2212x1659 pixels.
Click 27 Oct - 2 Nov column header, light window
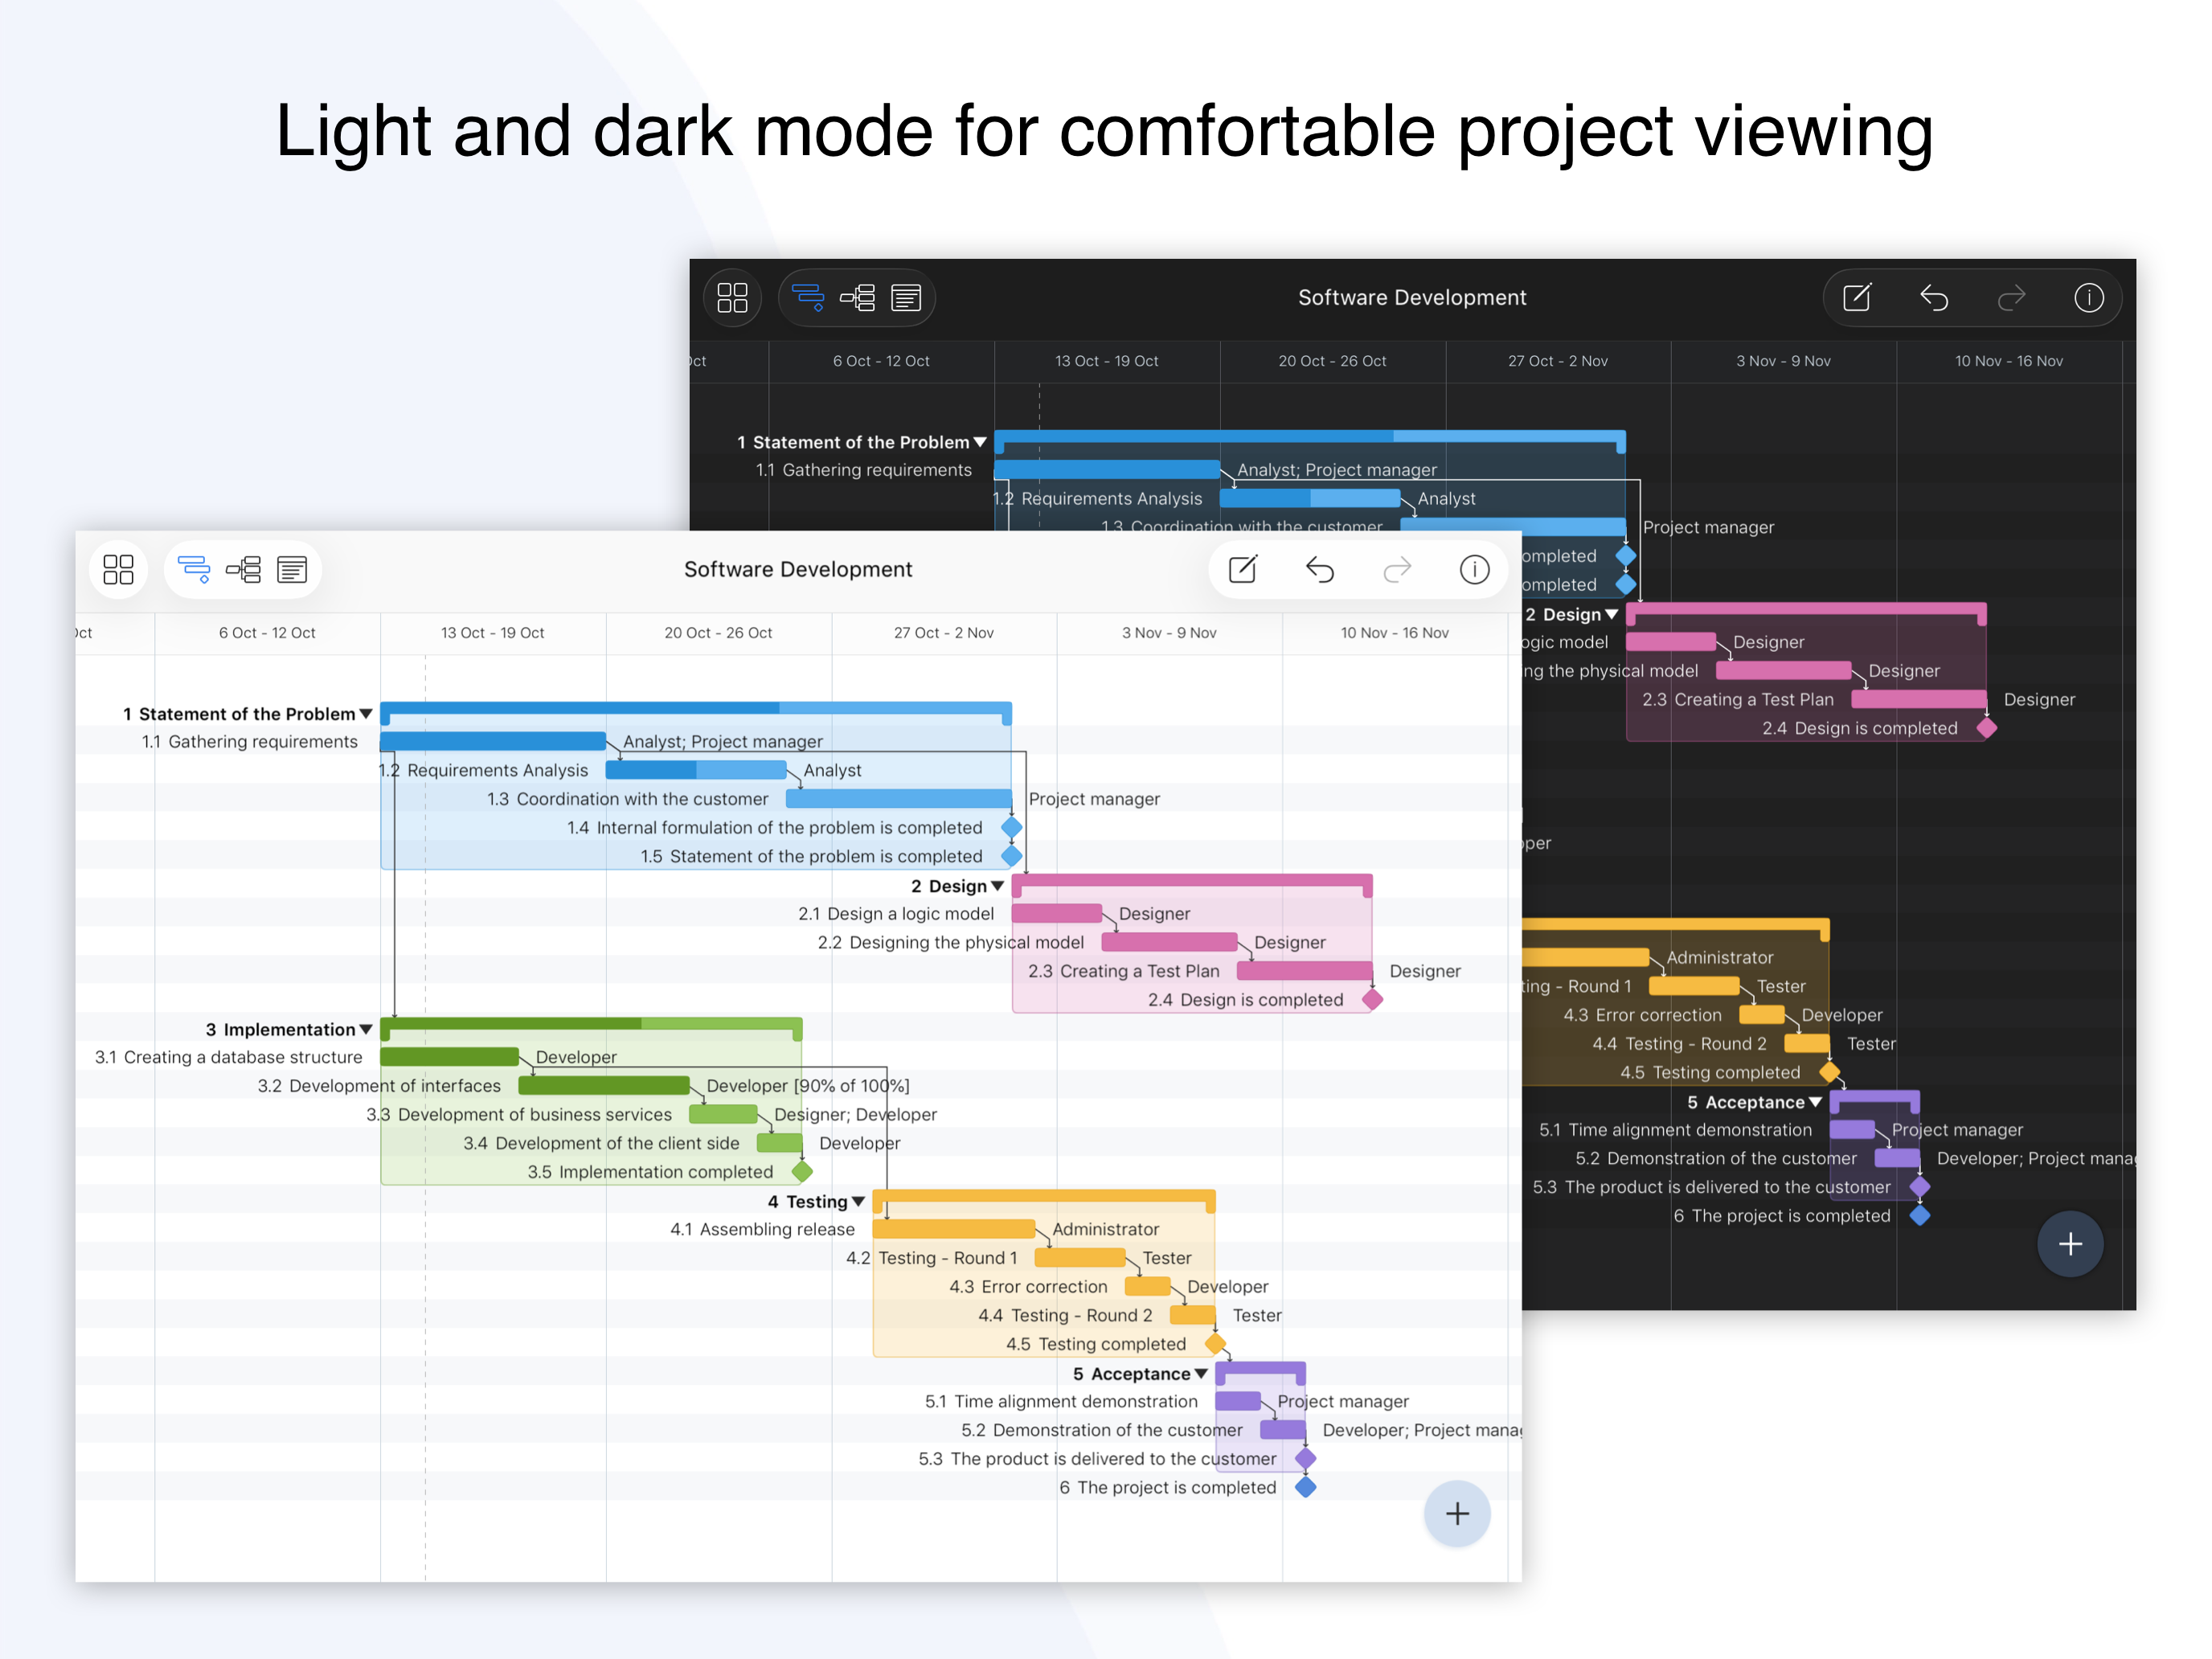[944, 633]
